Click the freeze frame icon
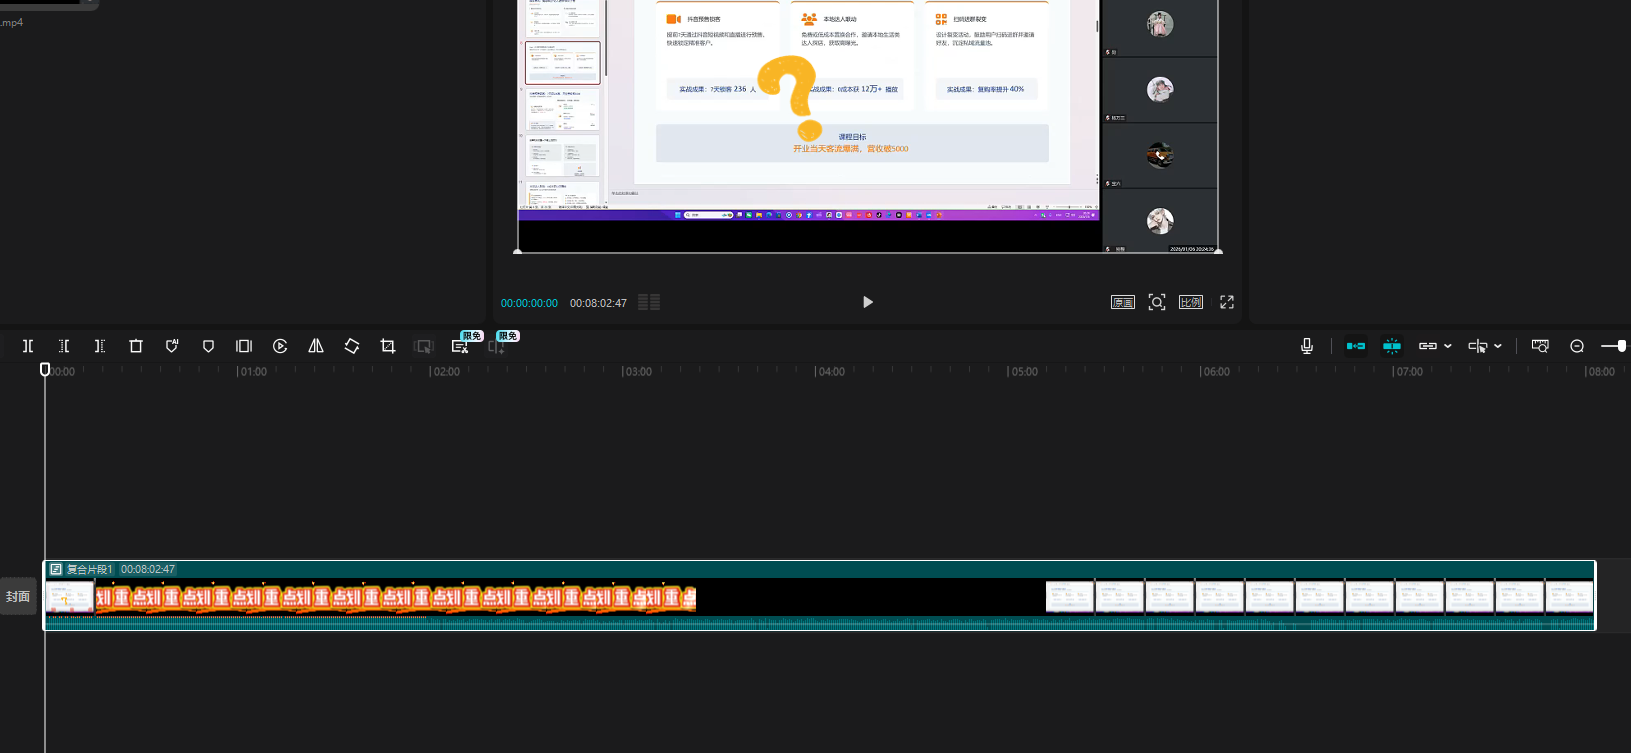The image size is (1631, 753). click(x=244, y=346)
